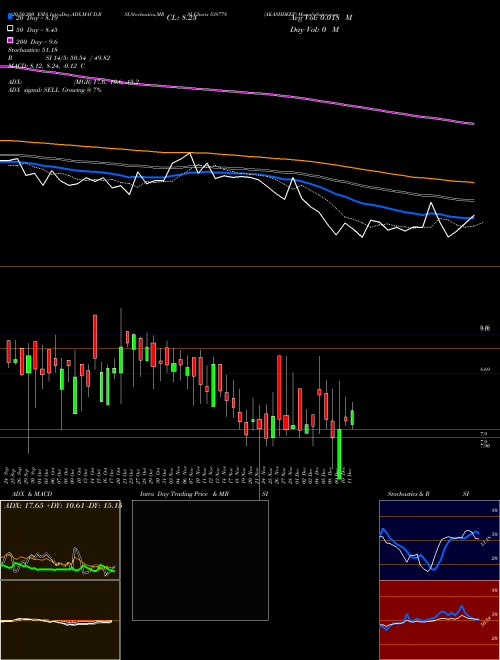500x660 pixels.
Task: Click 'Intra Day Trading Price & MR' title
Action: (184, 494)
